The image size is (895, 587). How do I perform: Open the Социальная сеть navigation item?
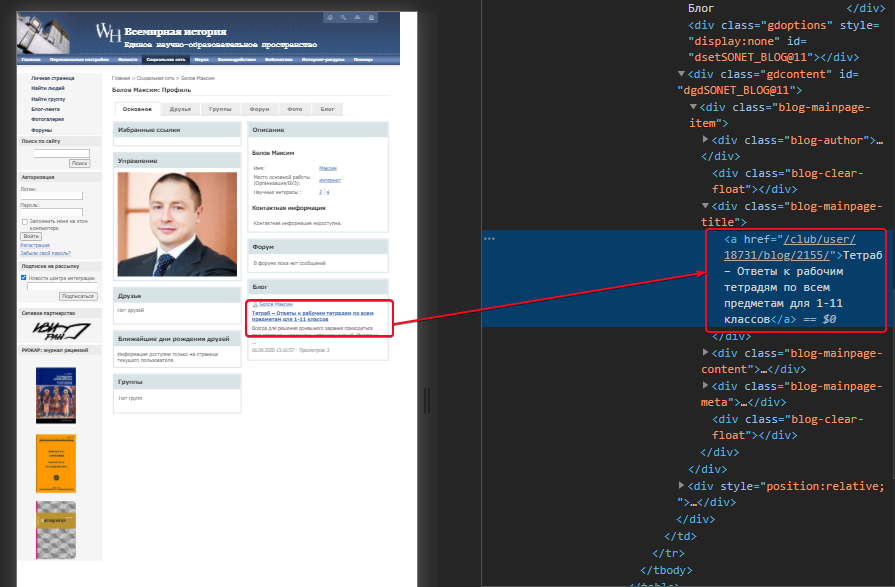pos(166,59)
